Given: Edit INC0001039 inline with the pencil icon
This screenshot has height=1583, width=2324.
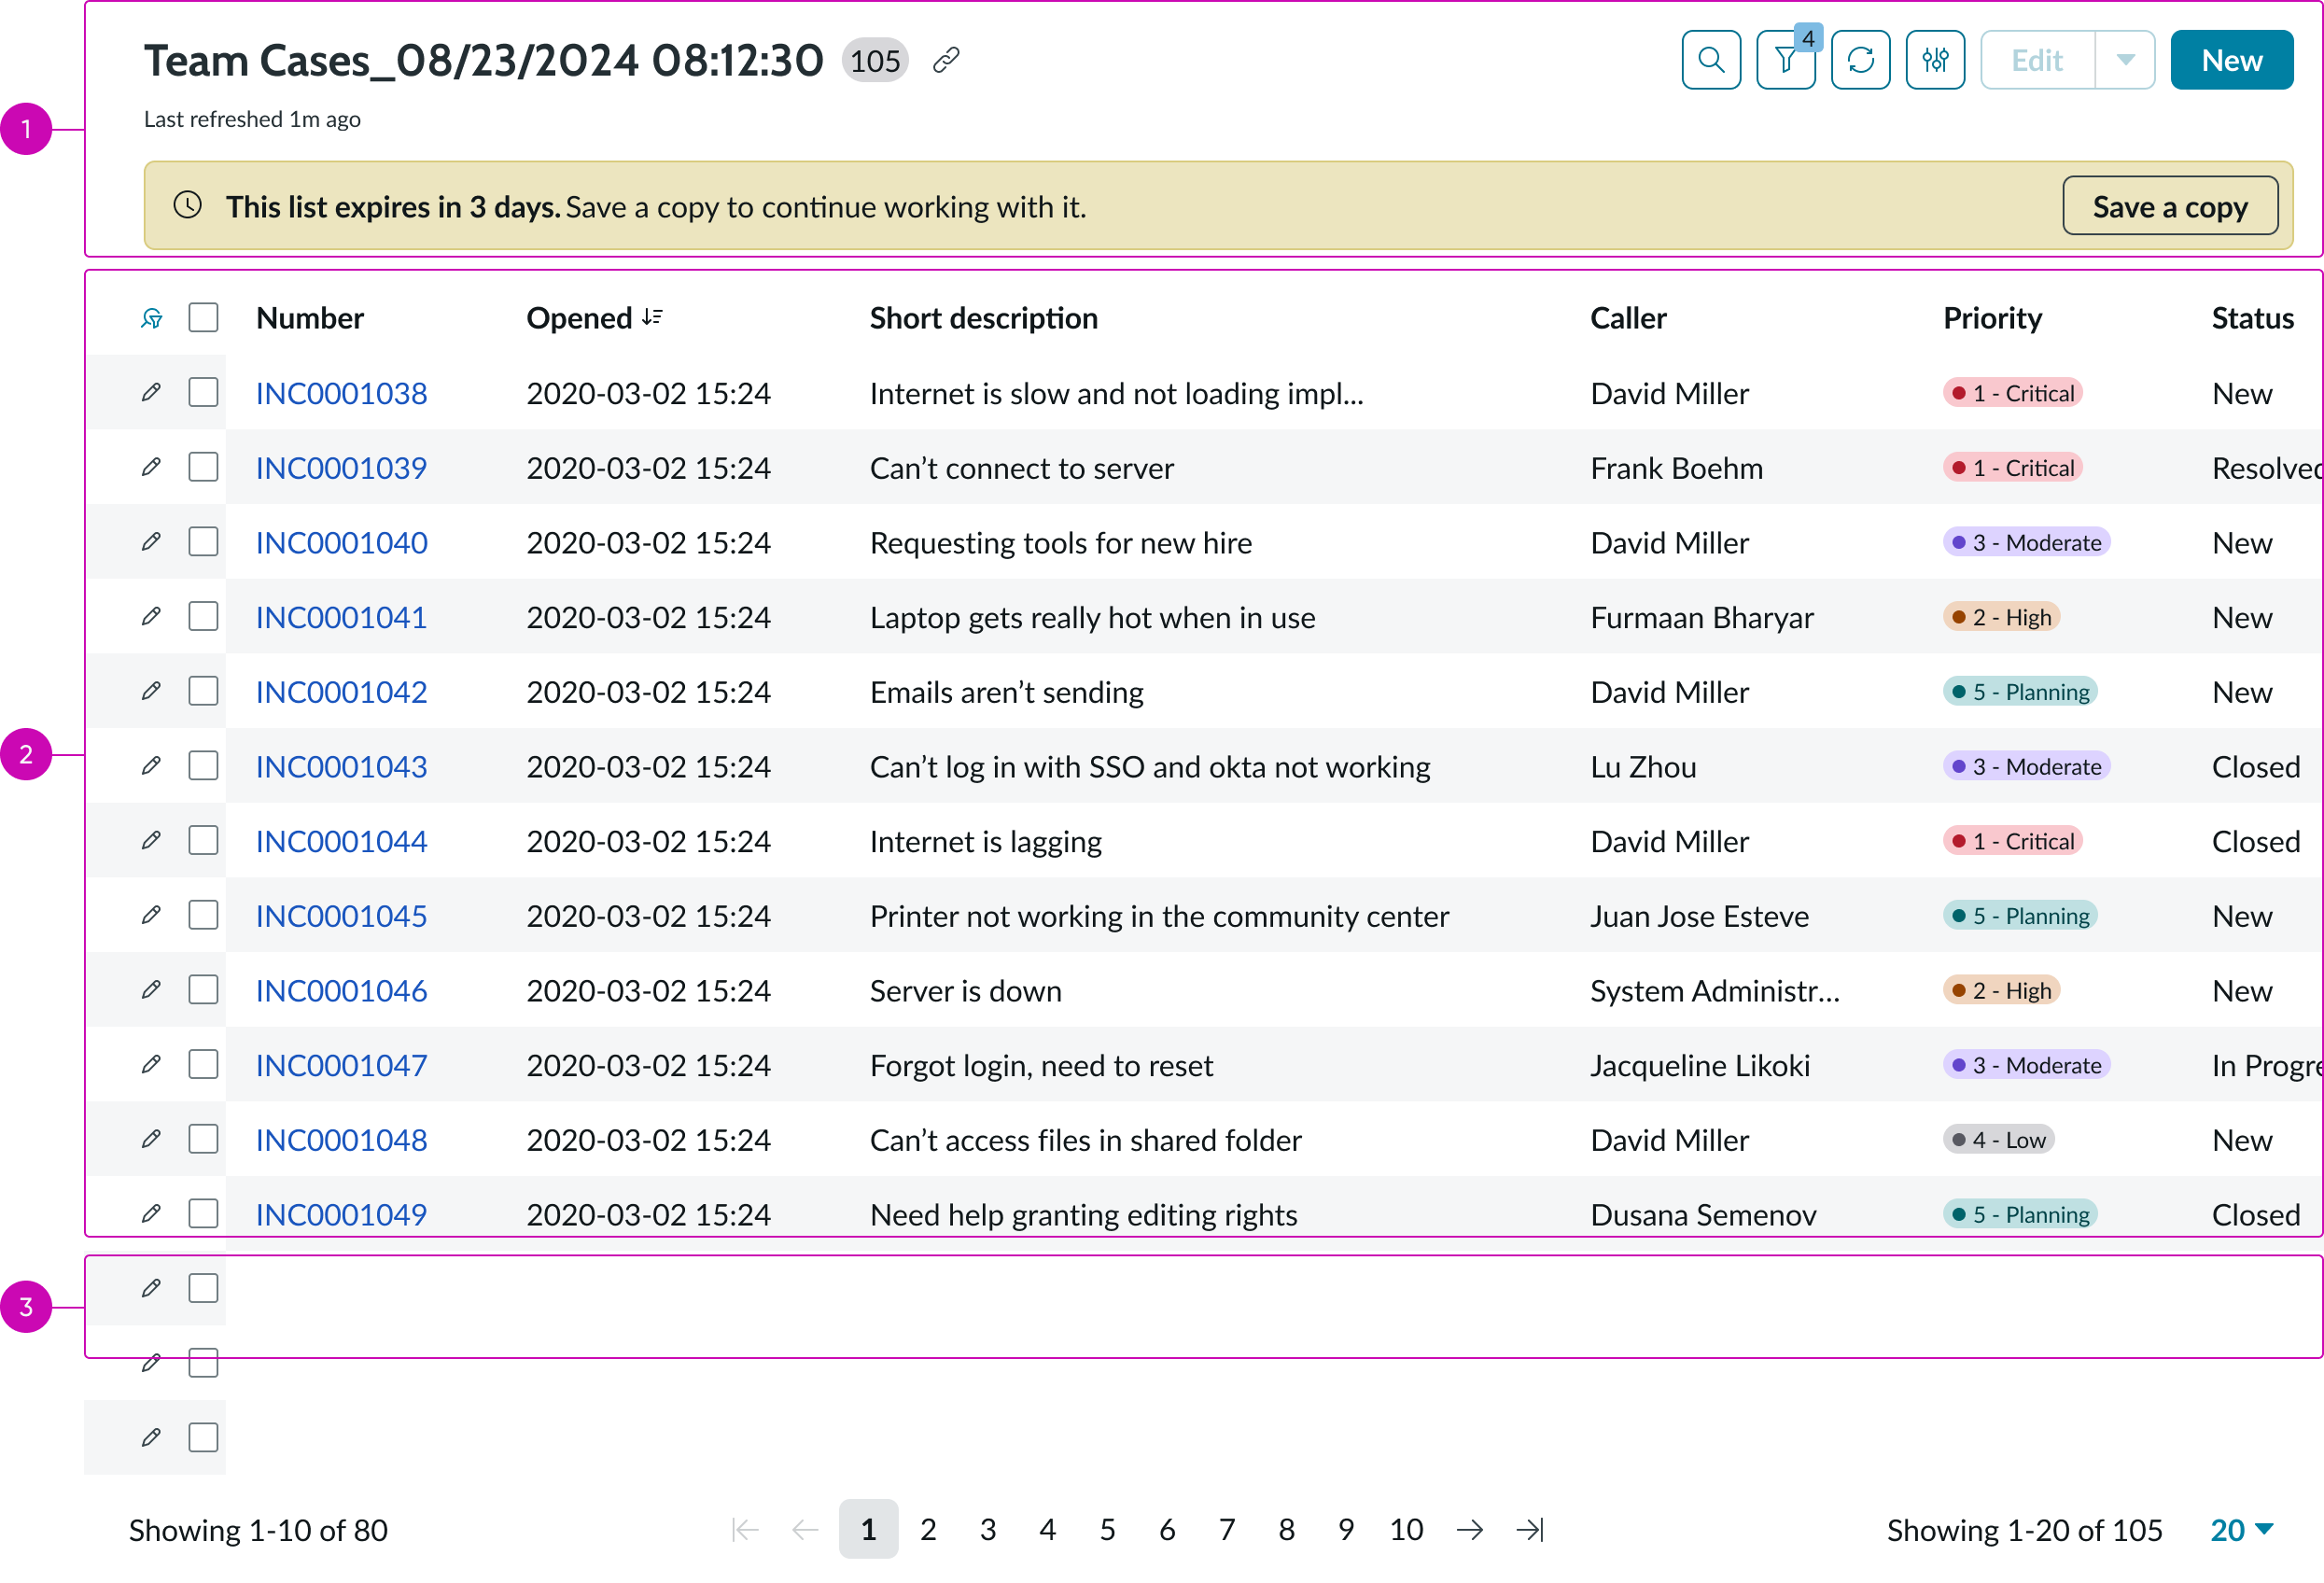Looking at the screenshot, I should click(152, 467).
